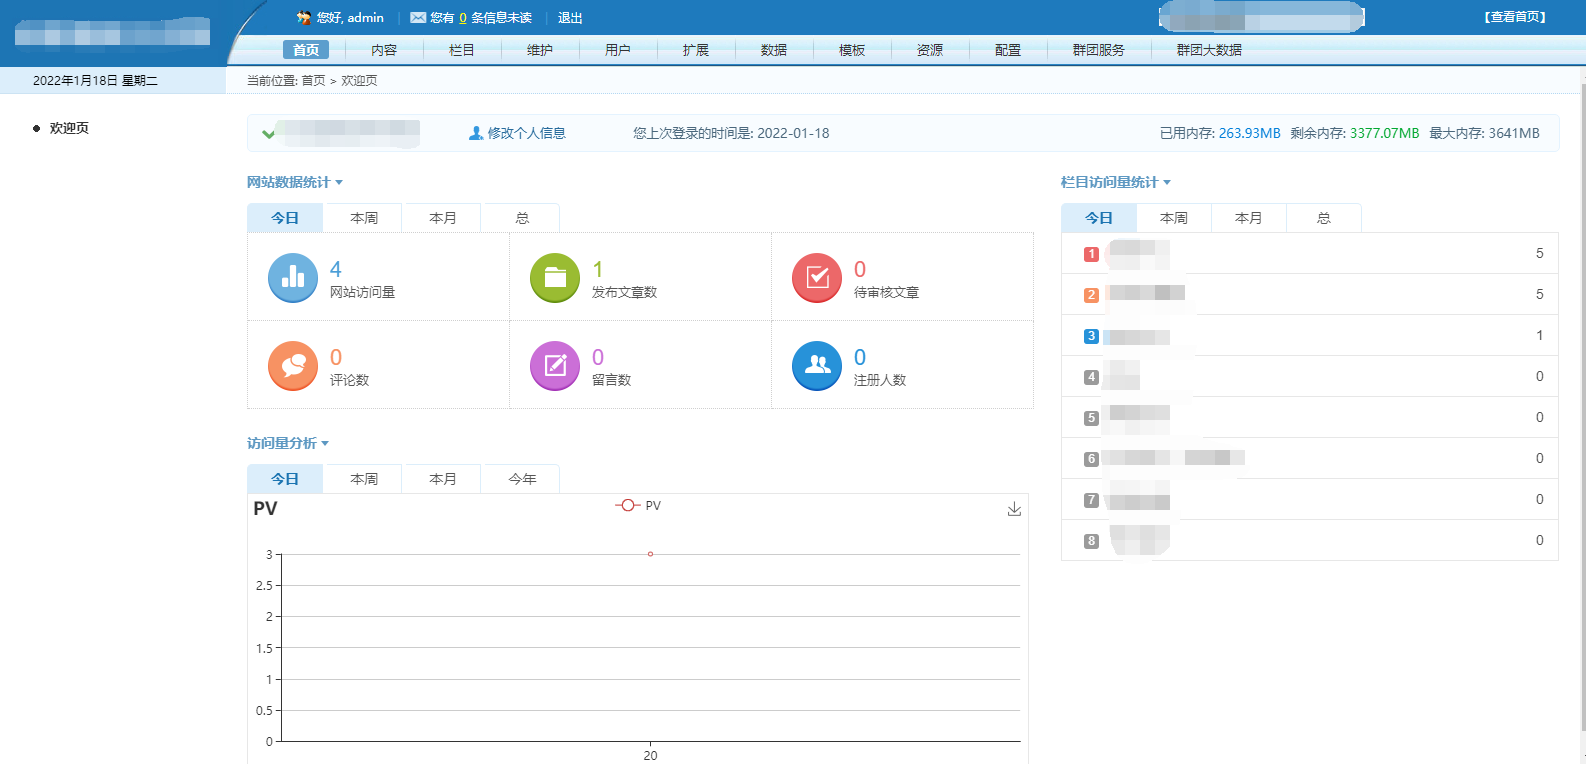1586x764 pixels.
Task: Click the blue registered users icon
Action: click(x=817, y=366)
